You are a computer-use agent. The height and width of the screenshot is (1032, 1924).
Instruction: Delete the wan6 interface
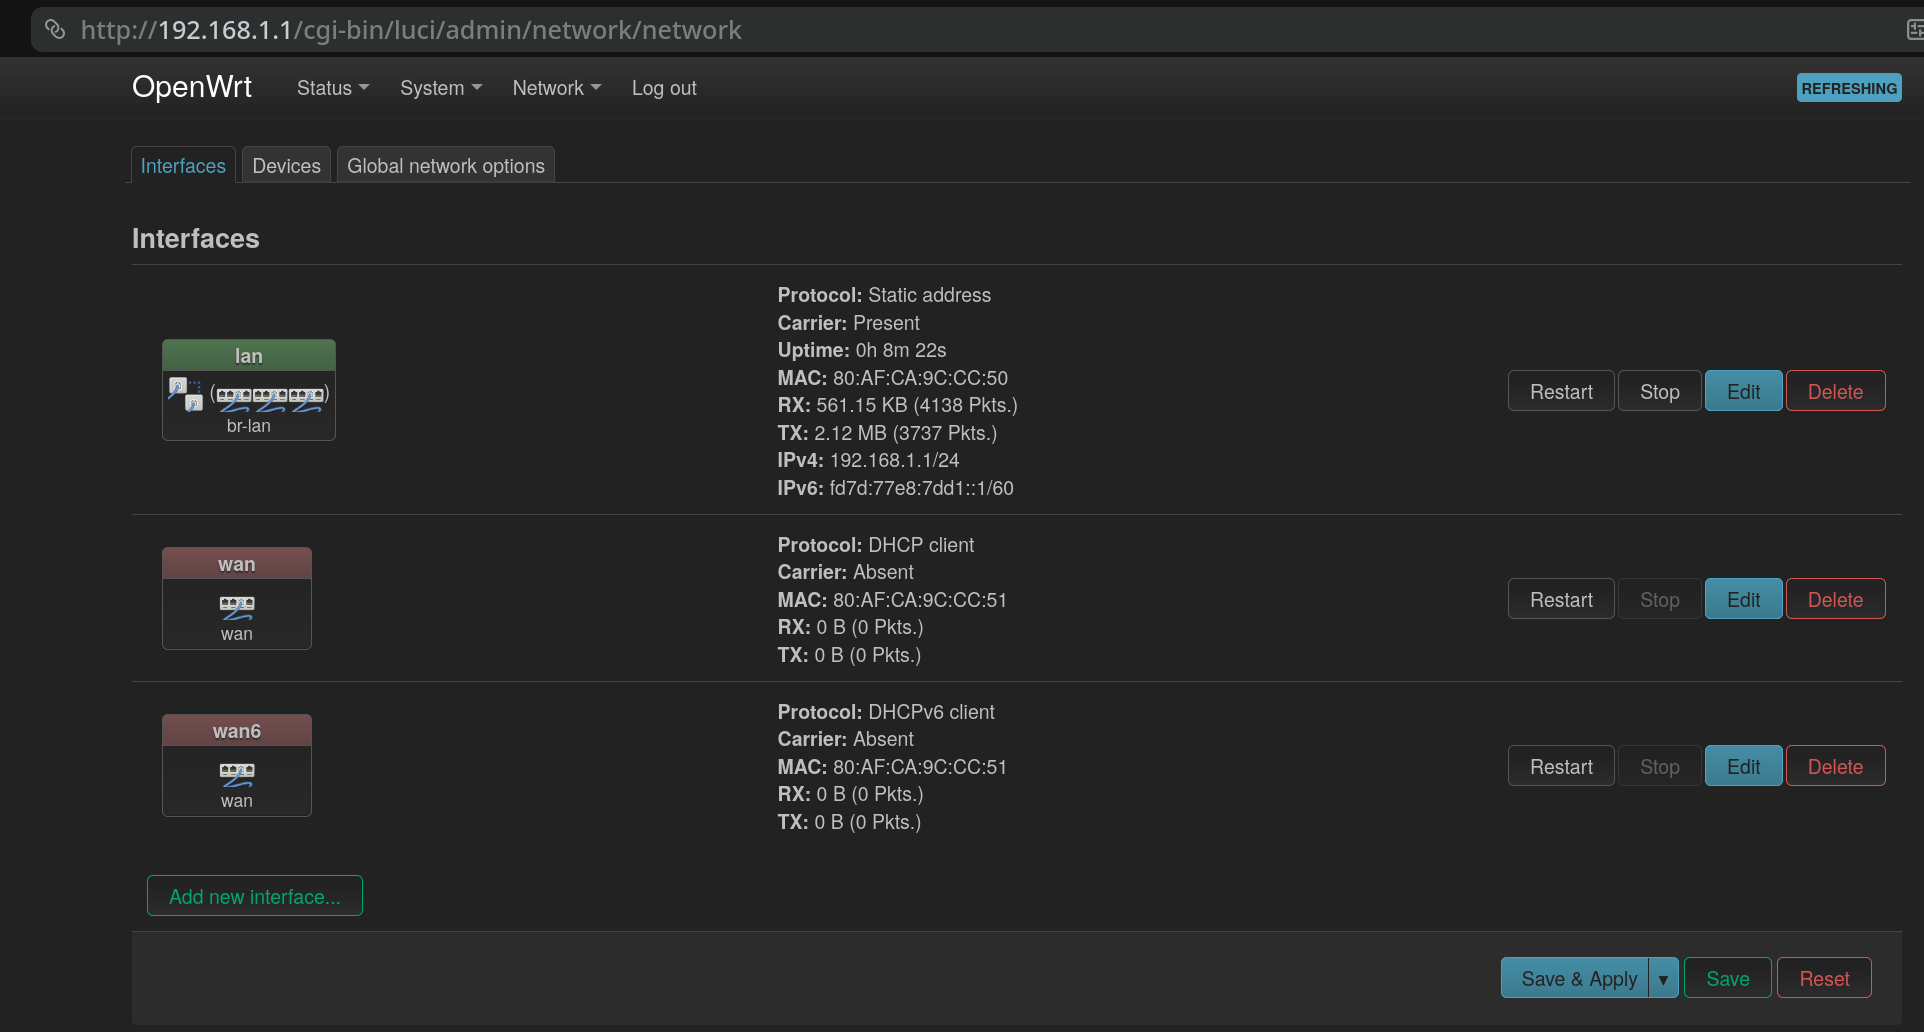1835,766
